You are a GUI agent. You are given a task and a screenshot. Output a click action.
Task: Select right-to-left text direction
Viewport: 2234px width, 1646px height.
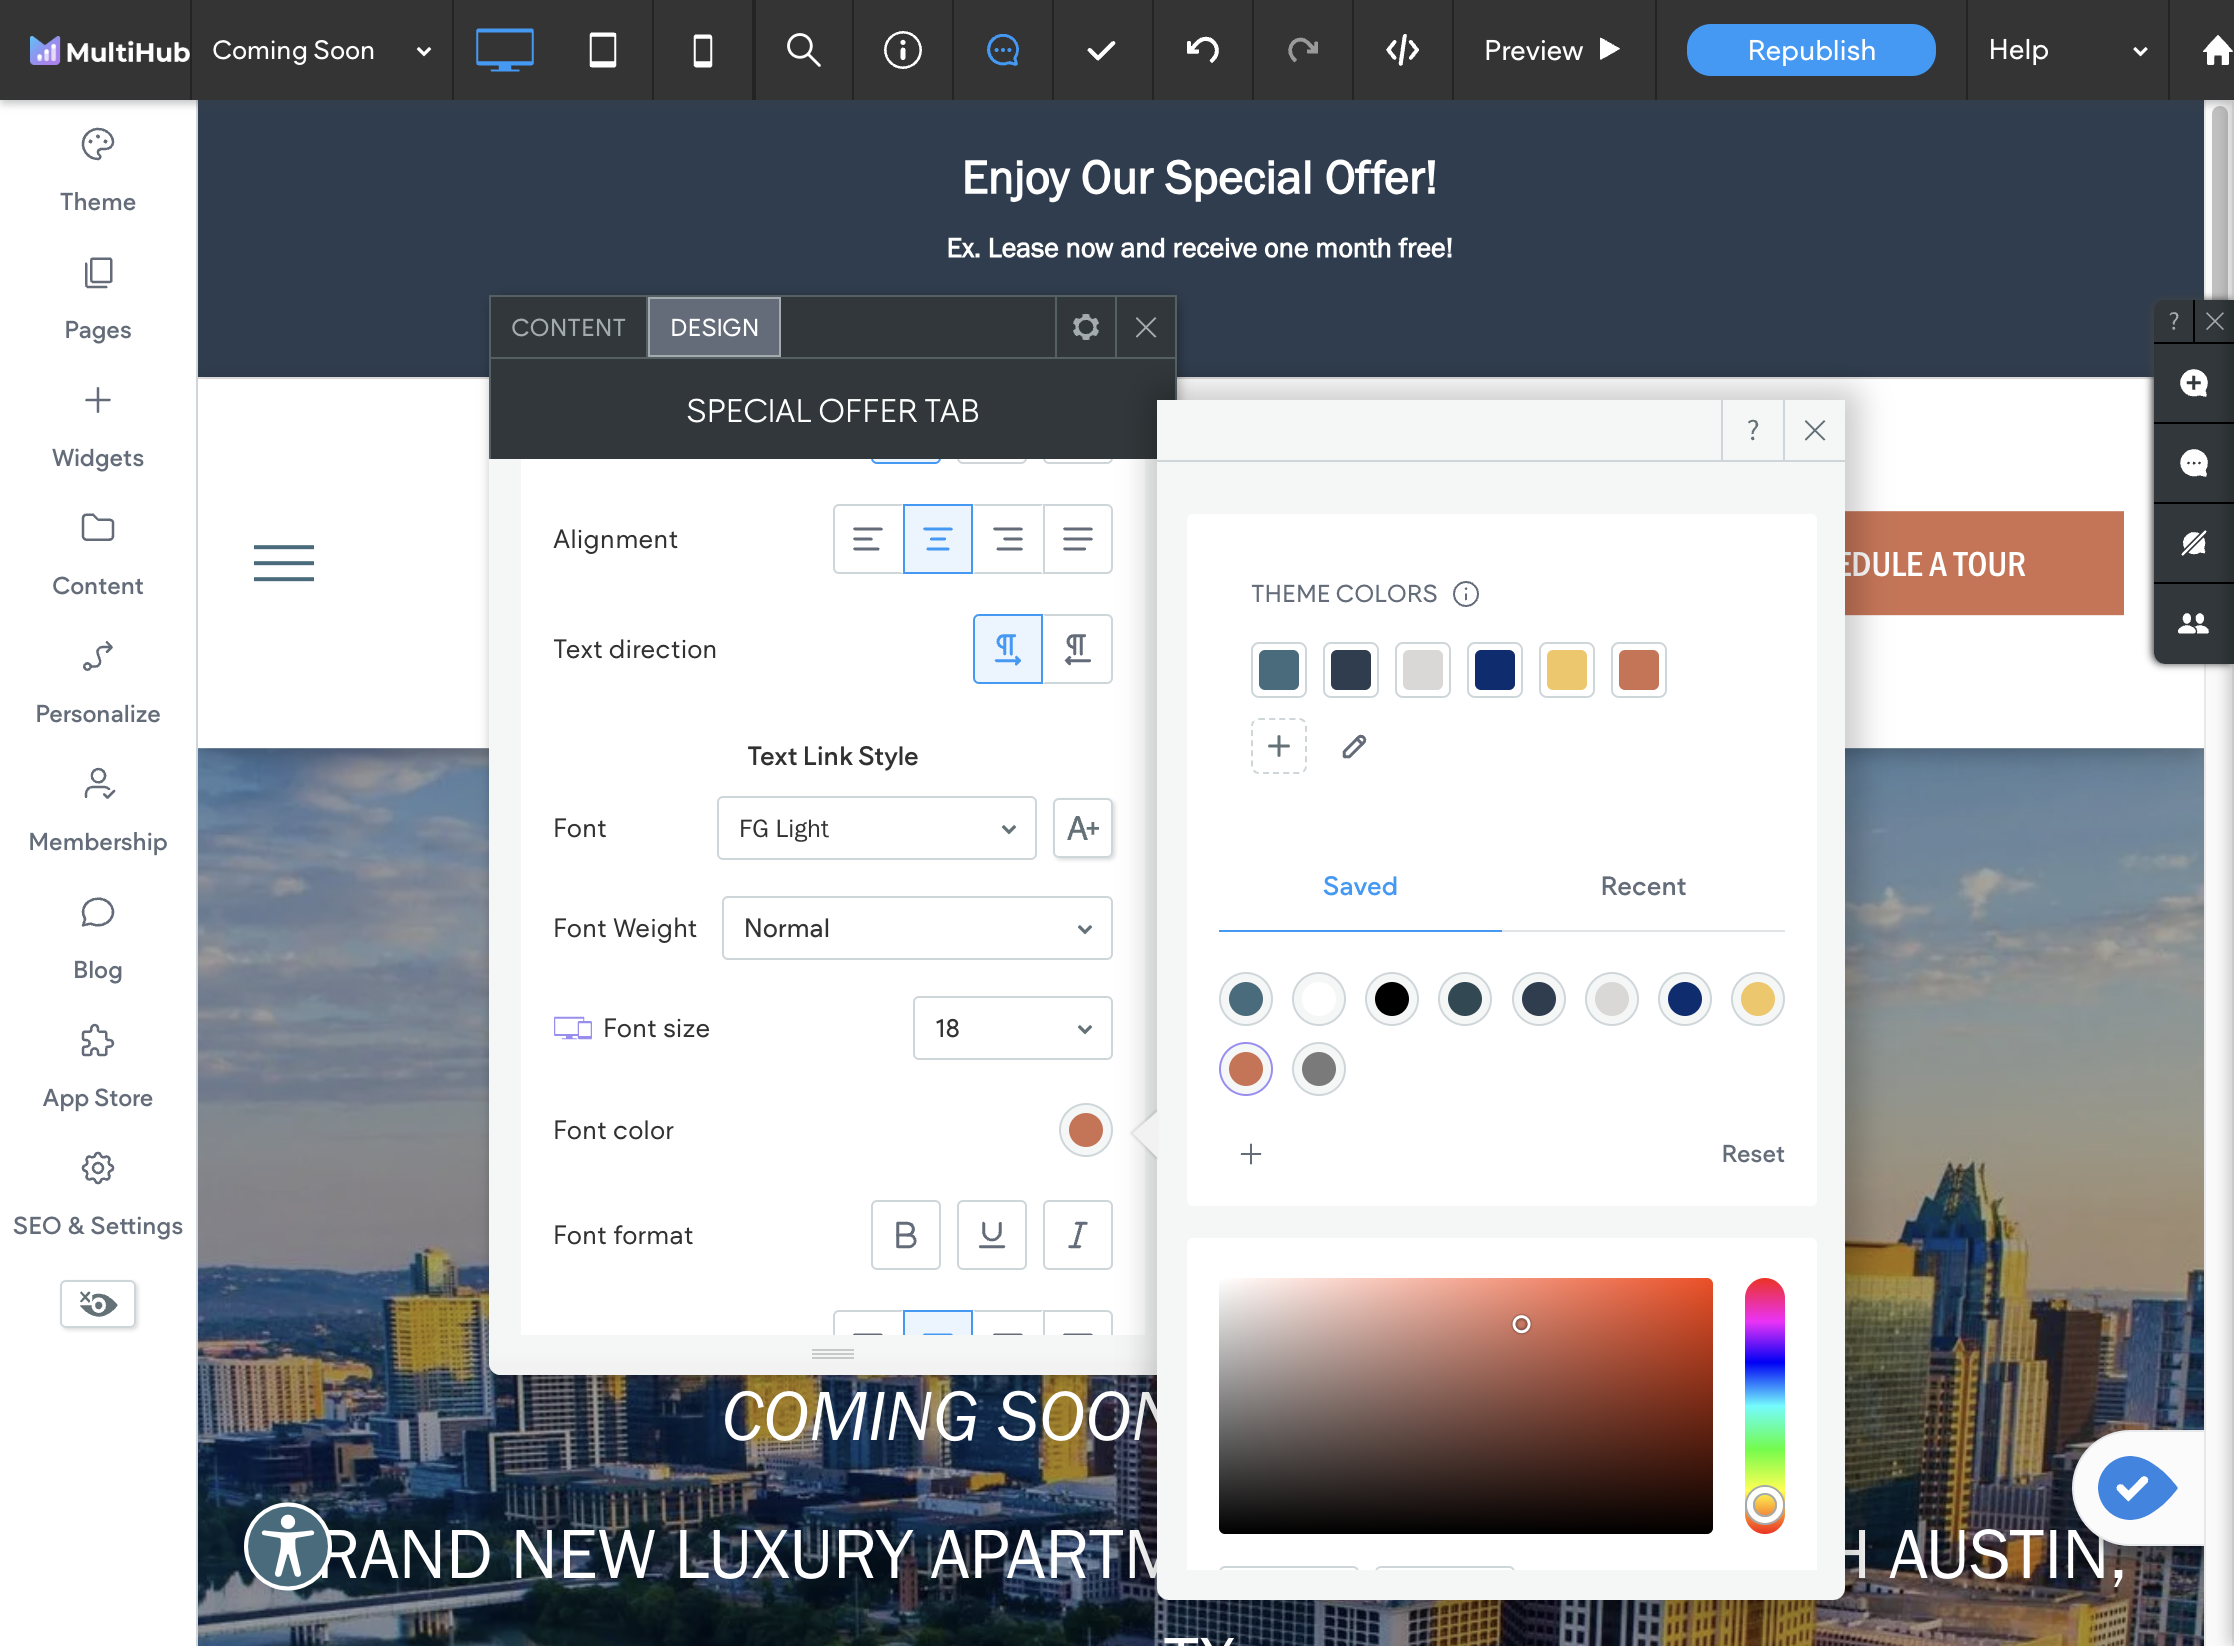1077,649
